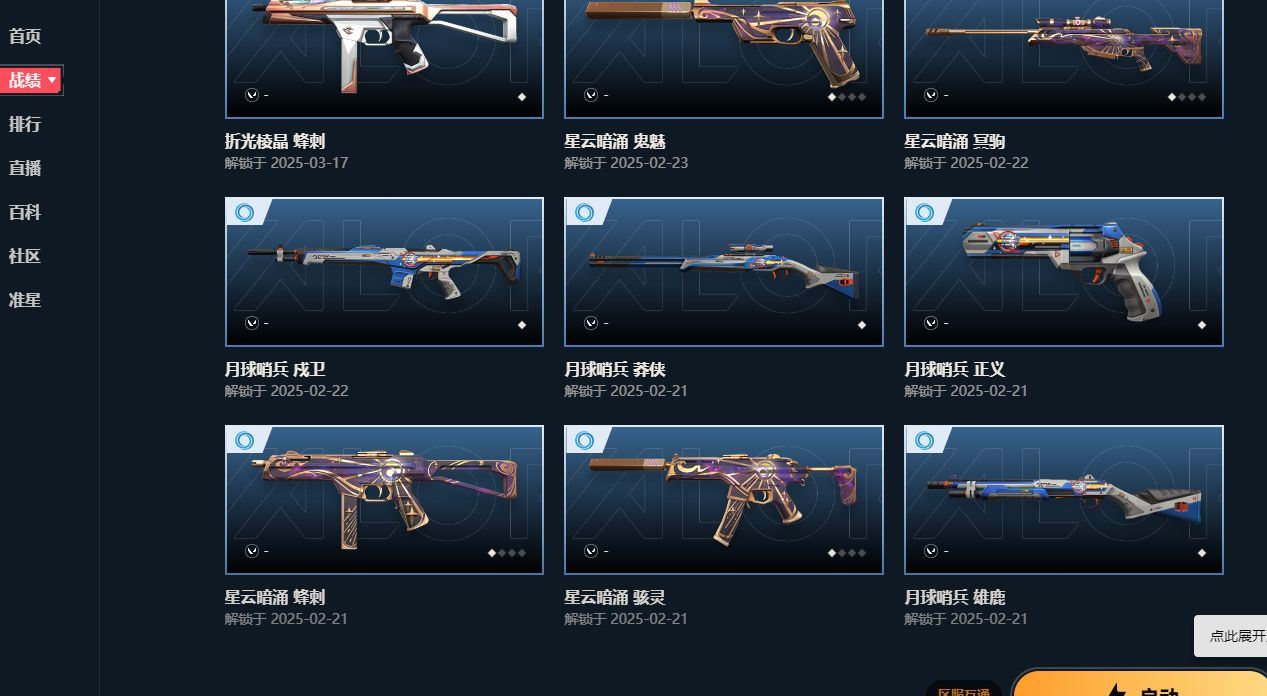The height and width of the screenshot is (696, 1267).
Task: Open 准星 in the sidebar
Action: click(25, 300)
